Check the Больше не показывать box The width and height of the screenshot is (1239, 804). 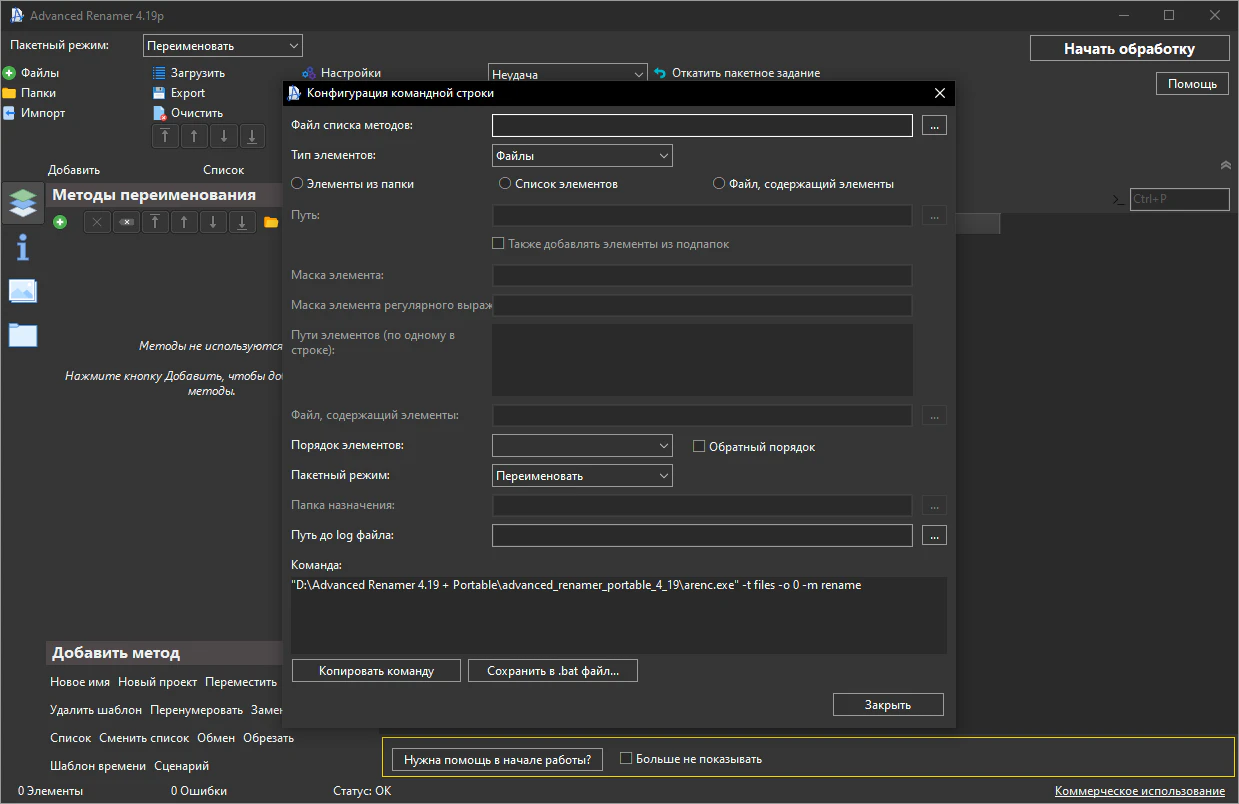[x=627, y=758]
